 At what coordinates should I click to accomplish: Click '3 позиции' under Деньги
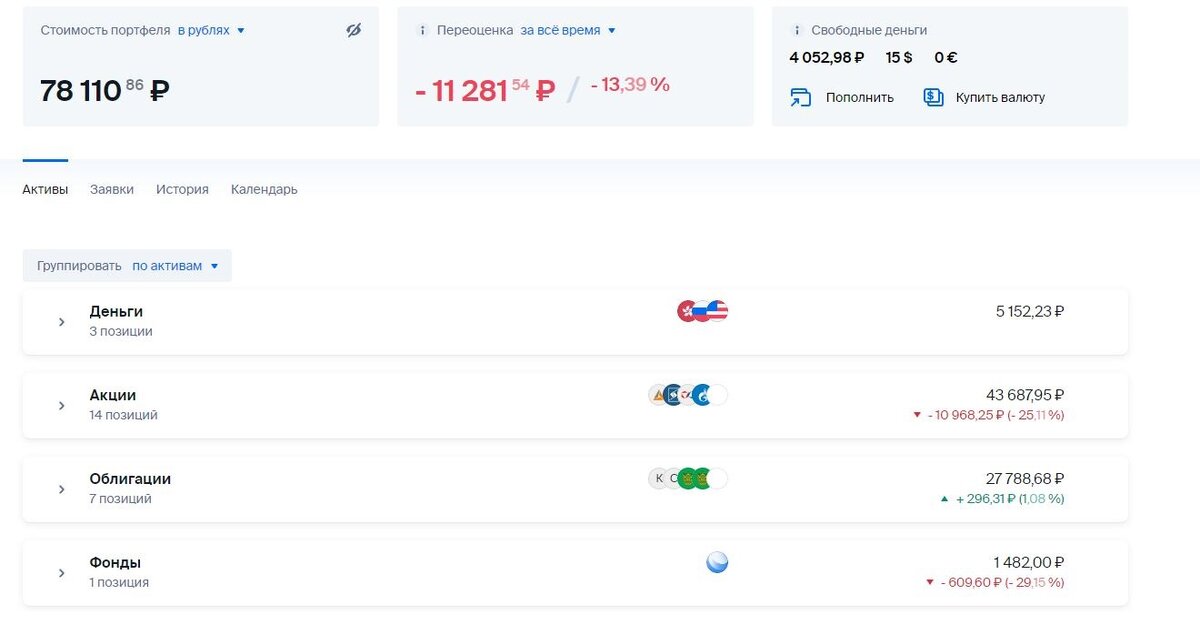[x=121, y=331]
